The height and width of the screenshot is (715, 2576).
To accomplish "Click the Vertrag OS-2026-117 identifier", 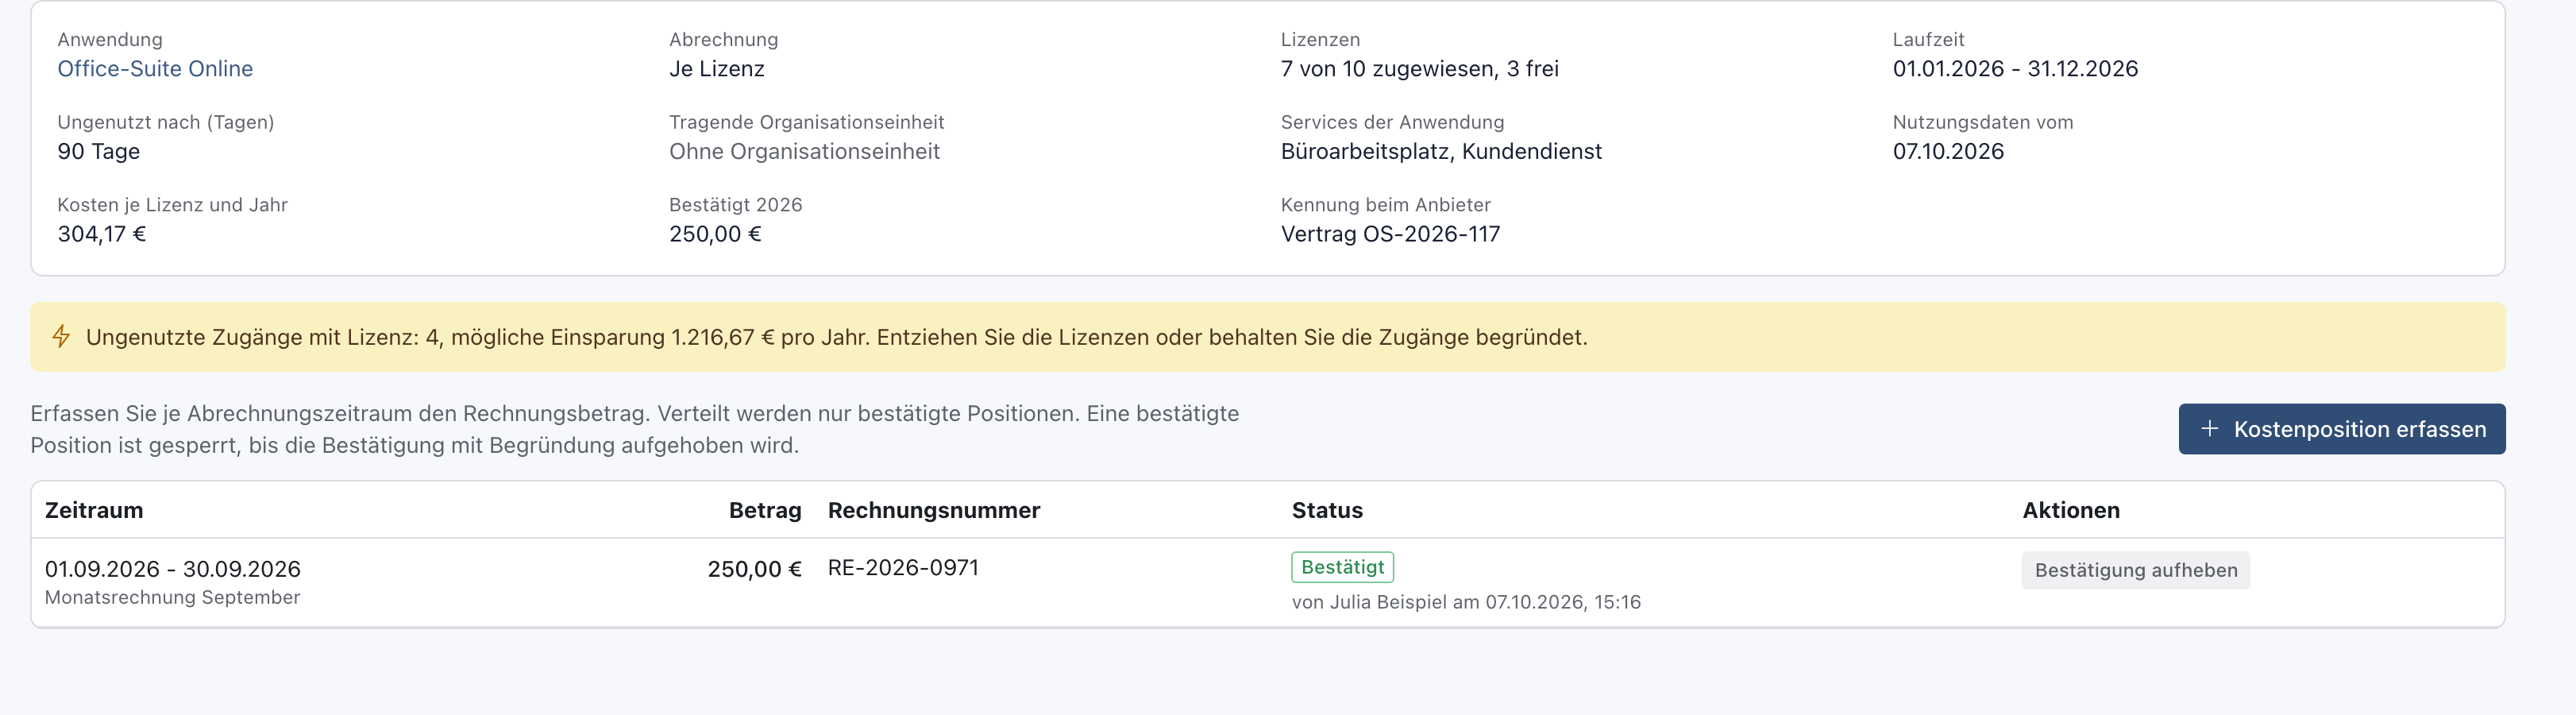I will point(1390,234).
